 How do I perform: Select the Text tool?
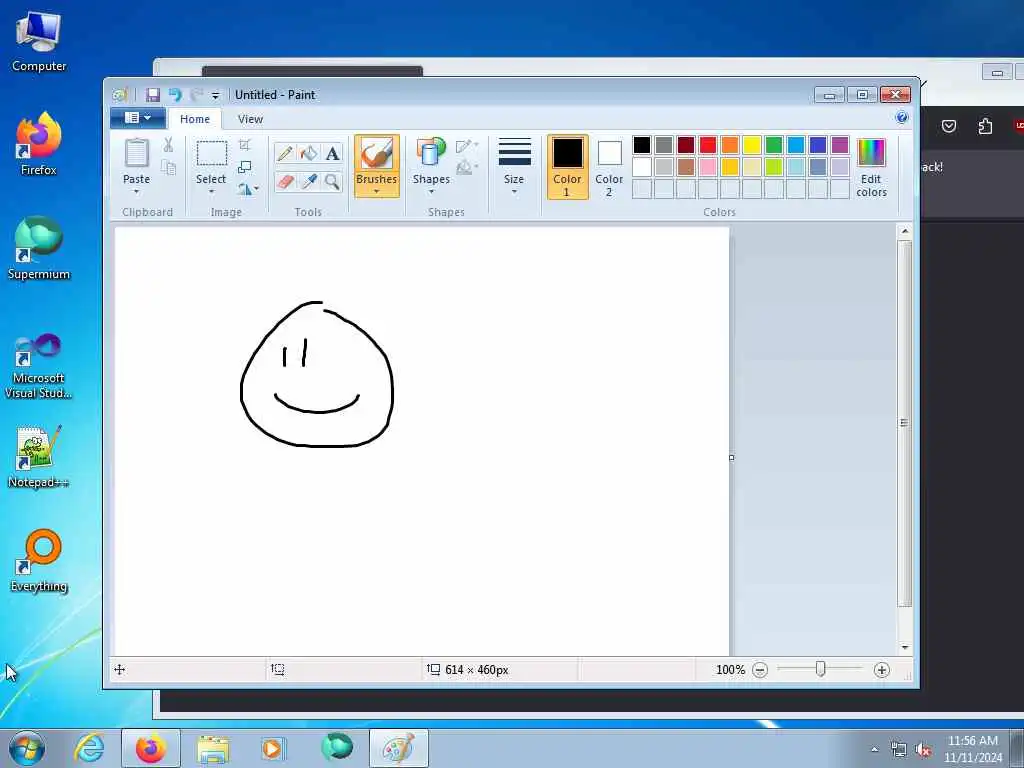click(x=332, y=153)
